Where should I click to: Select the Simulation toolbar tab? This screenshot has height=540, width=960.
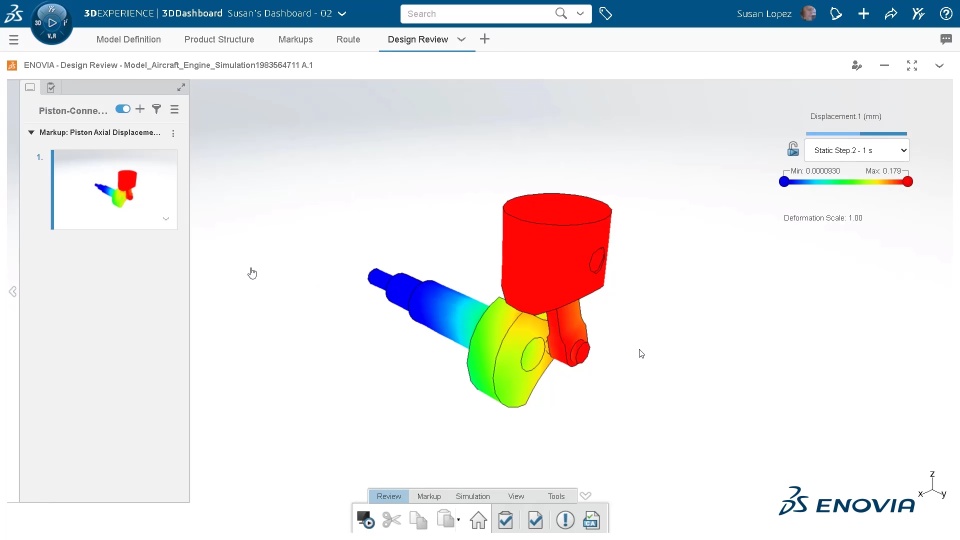click(473, 496)
